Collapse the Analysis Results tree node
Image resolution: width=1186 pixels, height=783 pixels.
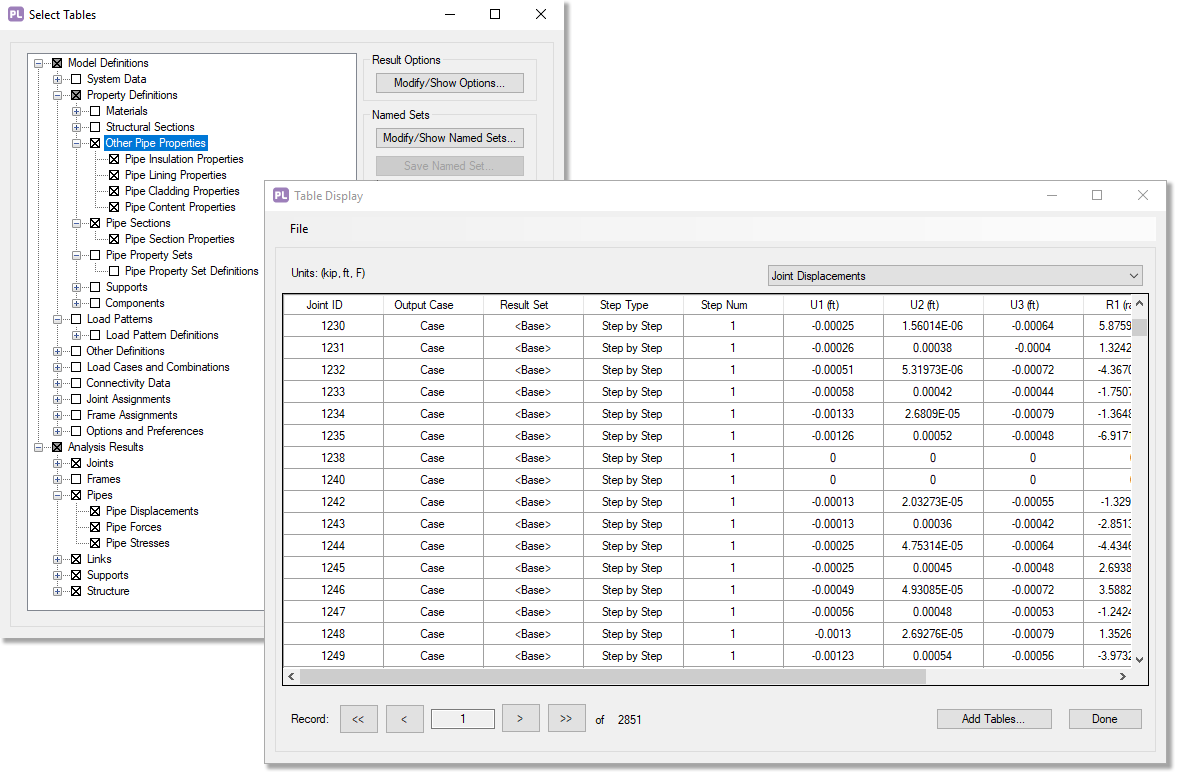point(38,447)
